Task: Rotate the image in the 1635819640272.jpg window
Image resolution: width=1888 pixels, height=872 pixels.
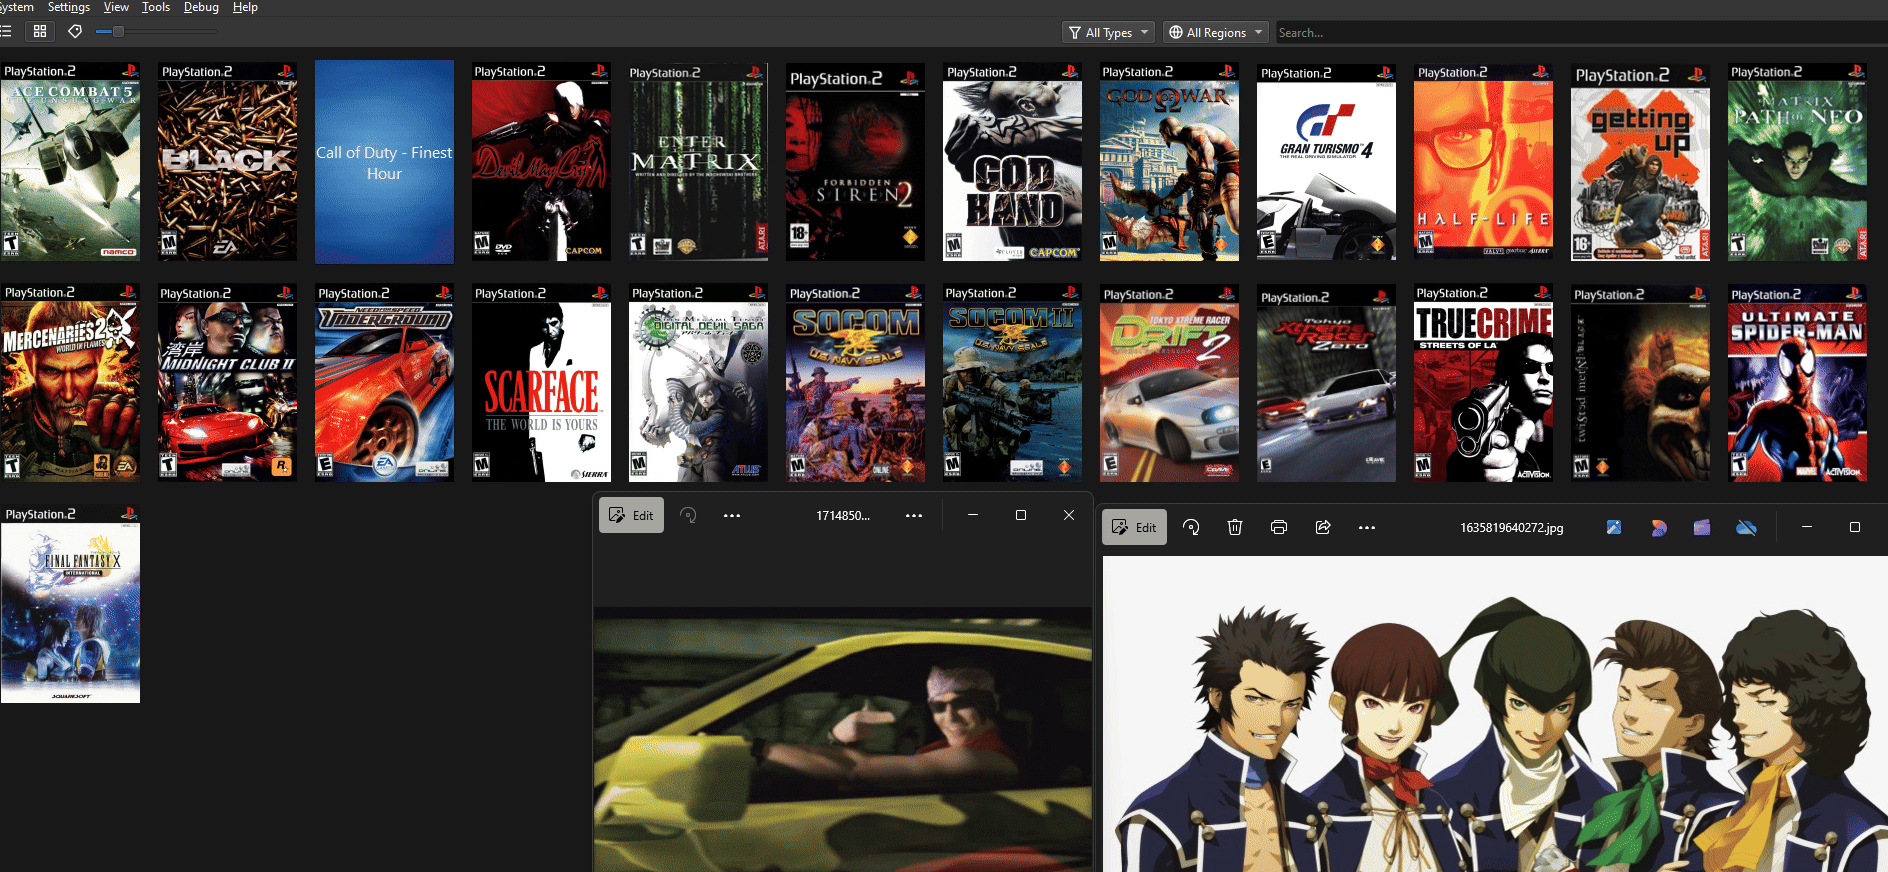Action: click(x=1191, y=527)
